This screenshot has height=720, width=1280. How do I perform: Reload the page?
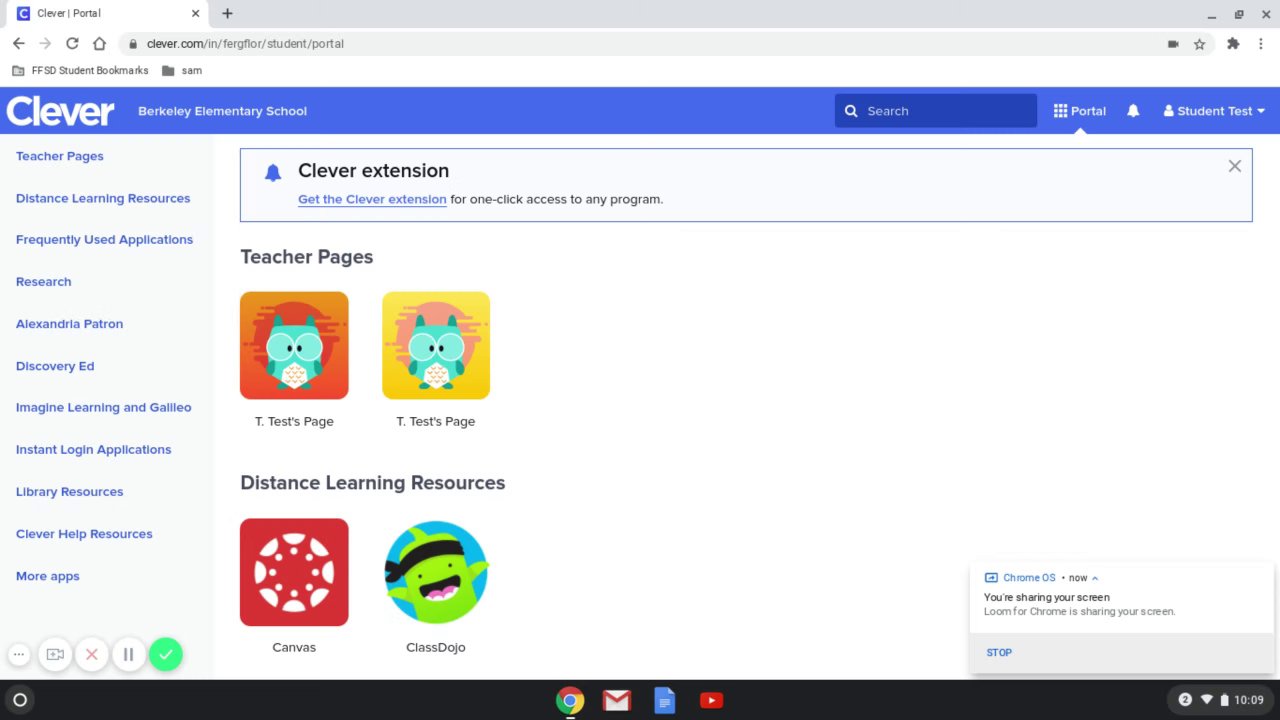72,44
